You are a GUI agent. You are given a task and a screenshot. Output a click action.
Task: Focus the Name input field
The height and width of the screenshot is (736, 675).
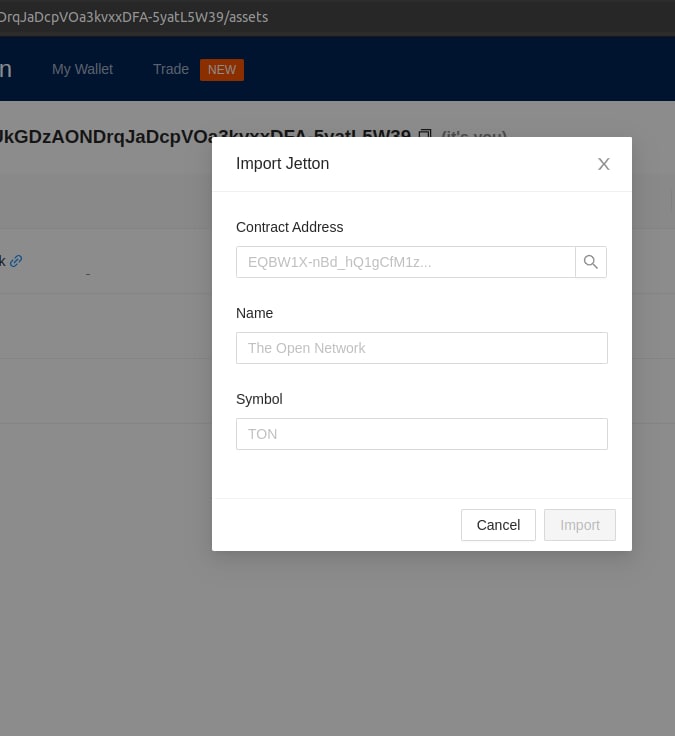(422, 348)
